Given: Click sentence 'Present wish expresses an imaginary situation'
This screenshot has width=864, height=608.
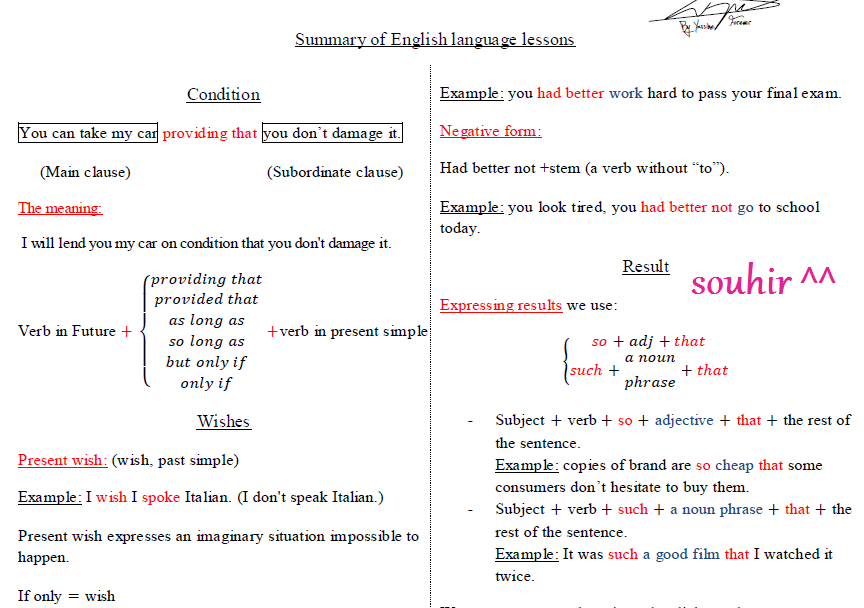Looking at the screenshot, I should pyautogui.click(x=172, y=536).
